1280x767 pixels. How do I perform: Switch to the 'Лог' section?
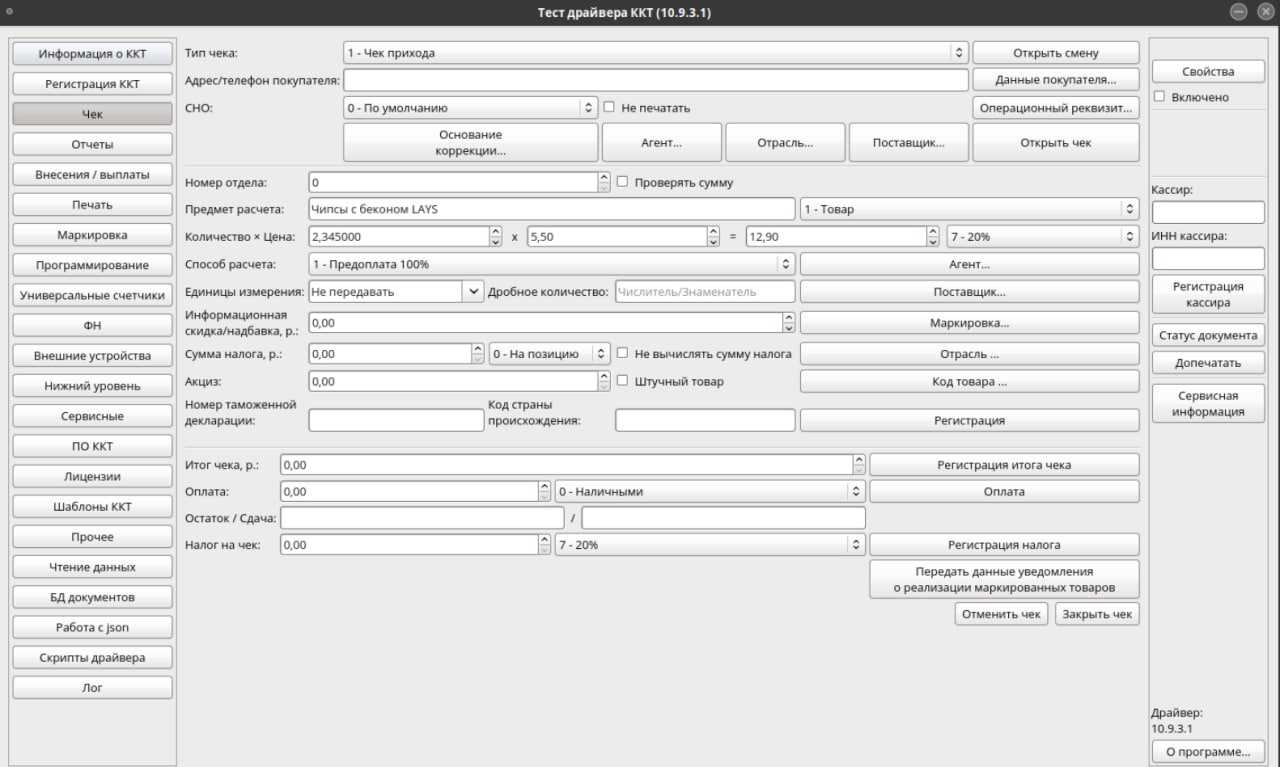click(x=92, y=688)
